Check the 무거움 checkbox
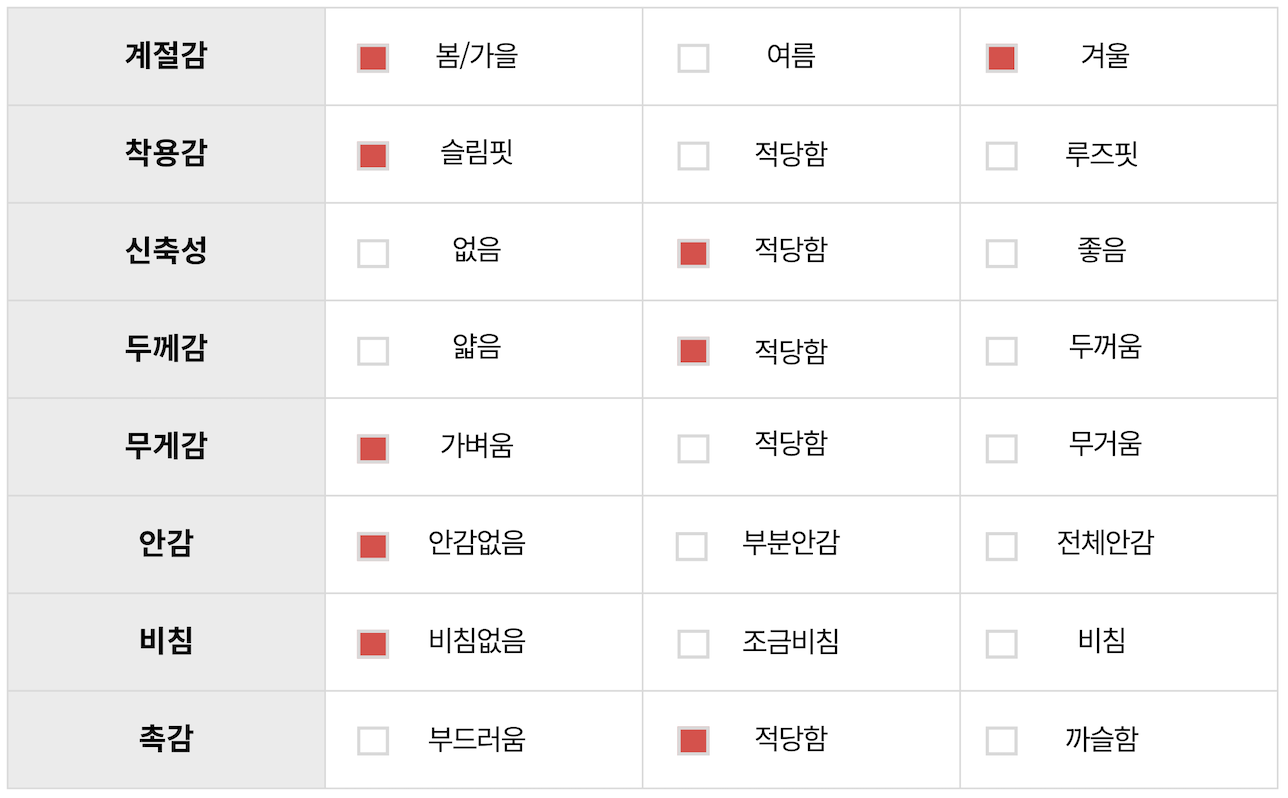 point(1001,448)
